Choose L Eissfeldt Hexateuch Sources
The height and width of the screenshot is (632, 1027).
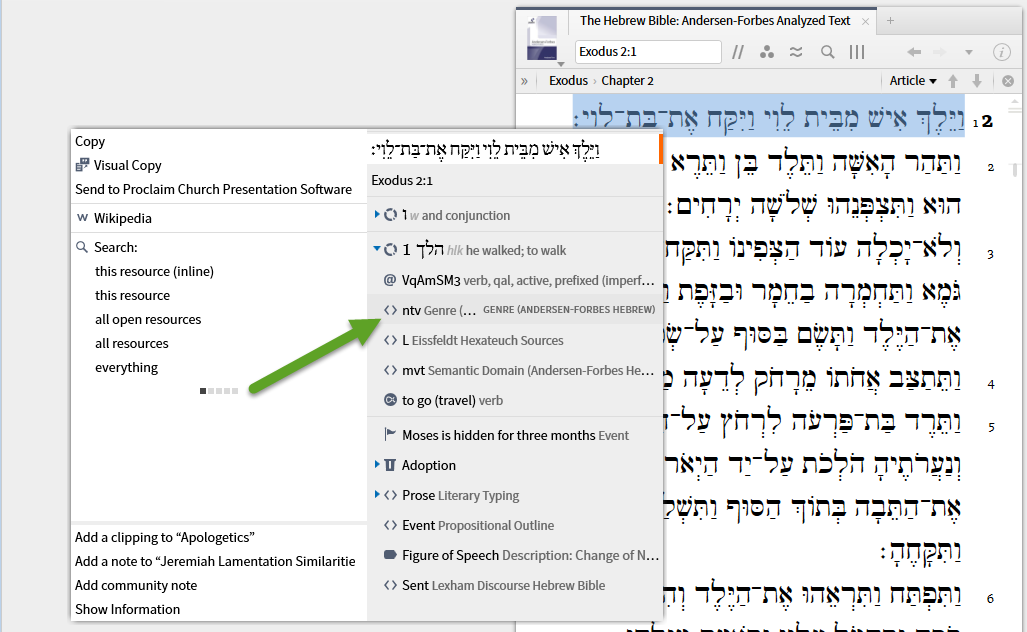(x=514, y=341)
